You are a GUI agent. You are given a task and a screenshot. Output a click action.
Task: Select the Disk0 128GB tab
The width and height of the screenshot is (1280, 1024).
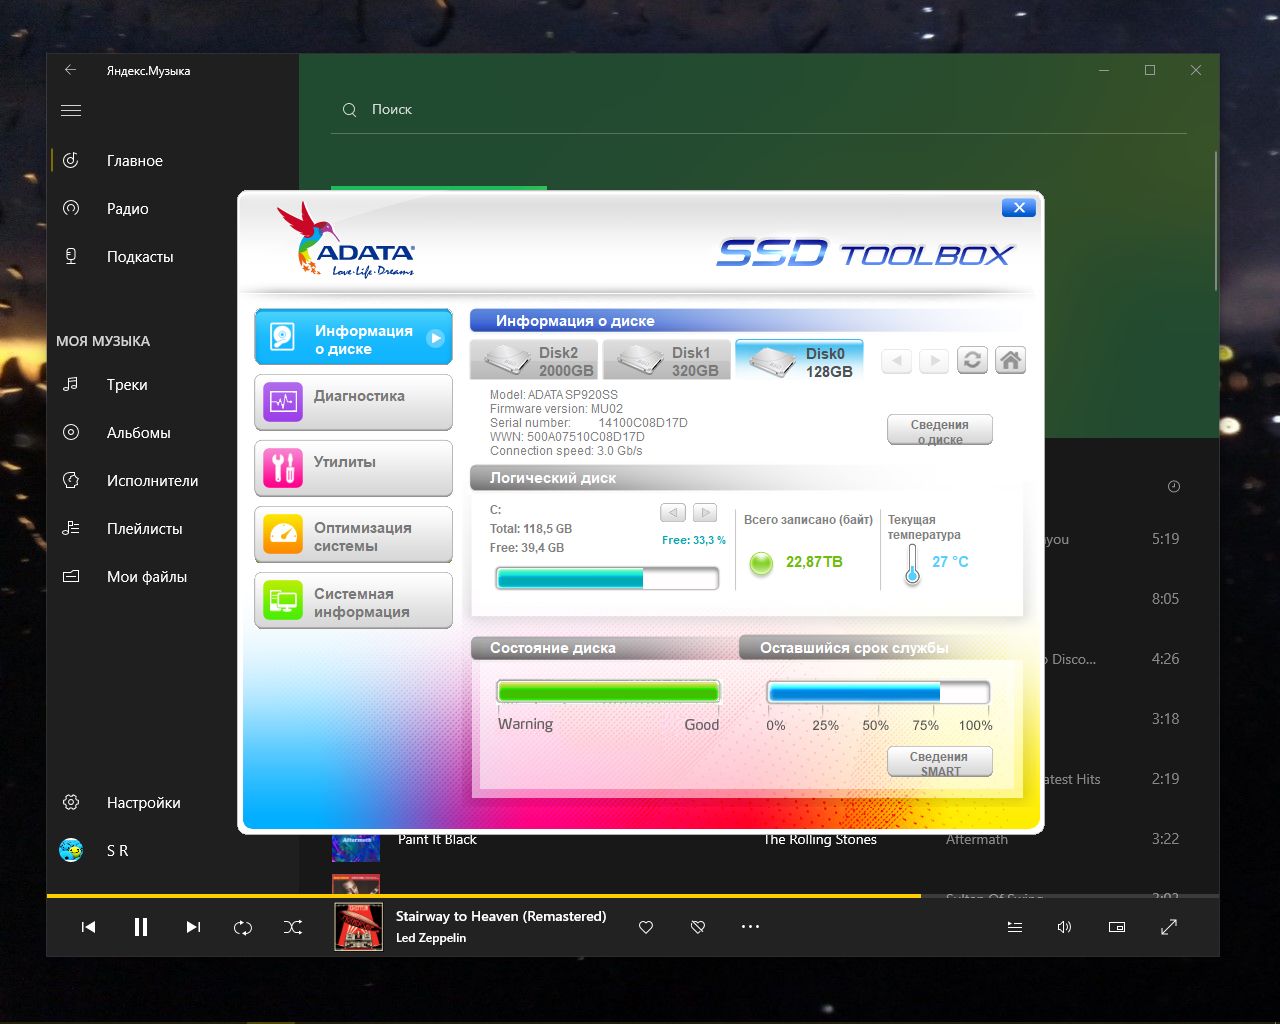coord(799,360)
